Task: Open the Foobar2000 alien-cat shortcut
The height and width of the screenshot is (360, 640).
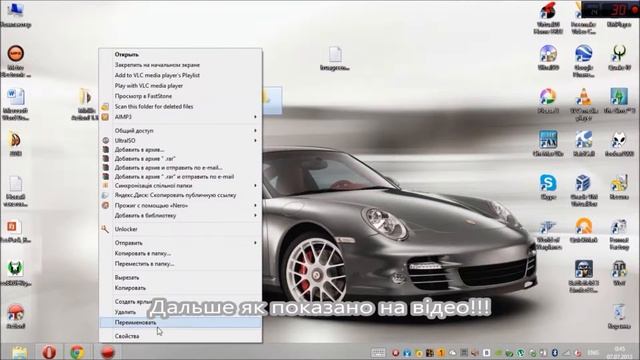Action: pos(619,144)
